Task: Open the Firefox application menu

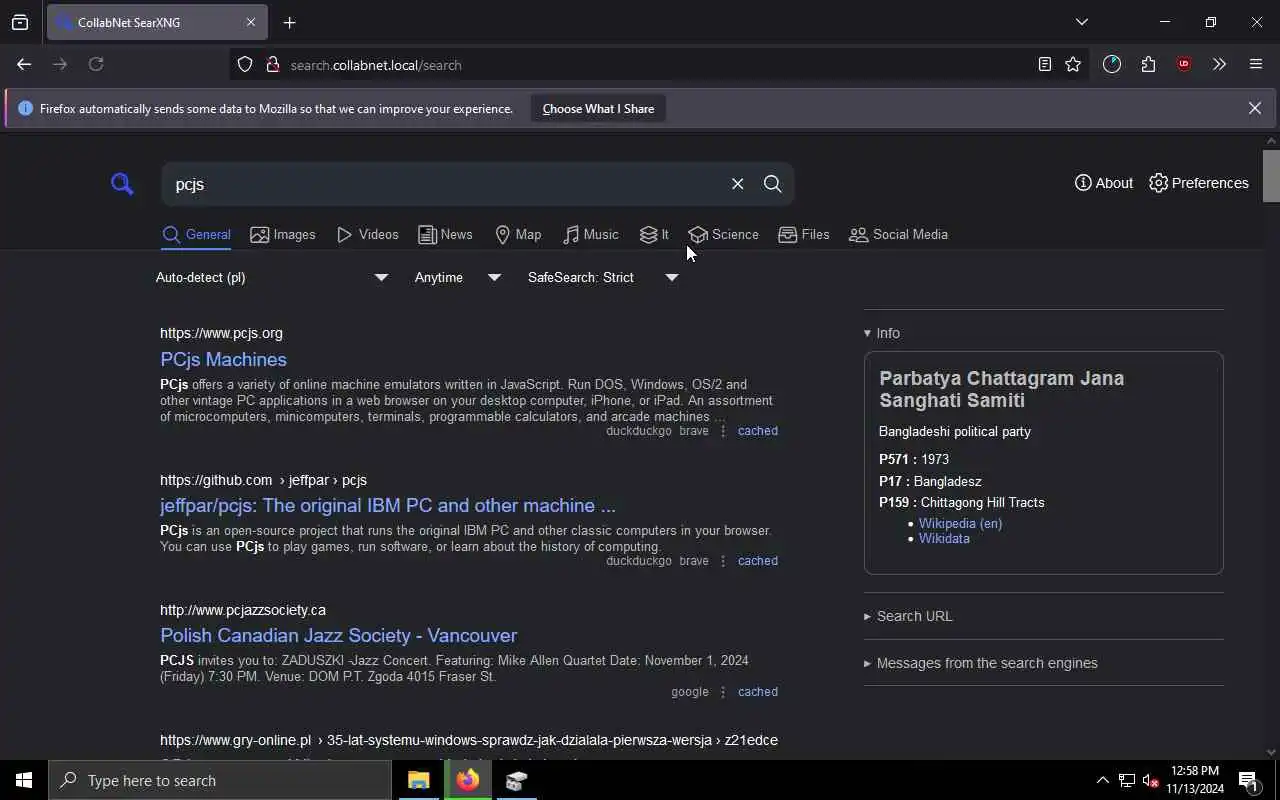Action: (1256, 64)
